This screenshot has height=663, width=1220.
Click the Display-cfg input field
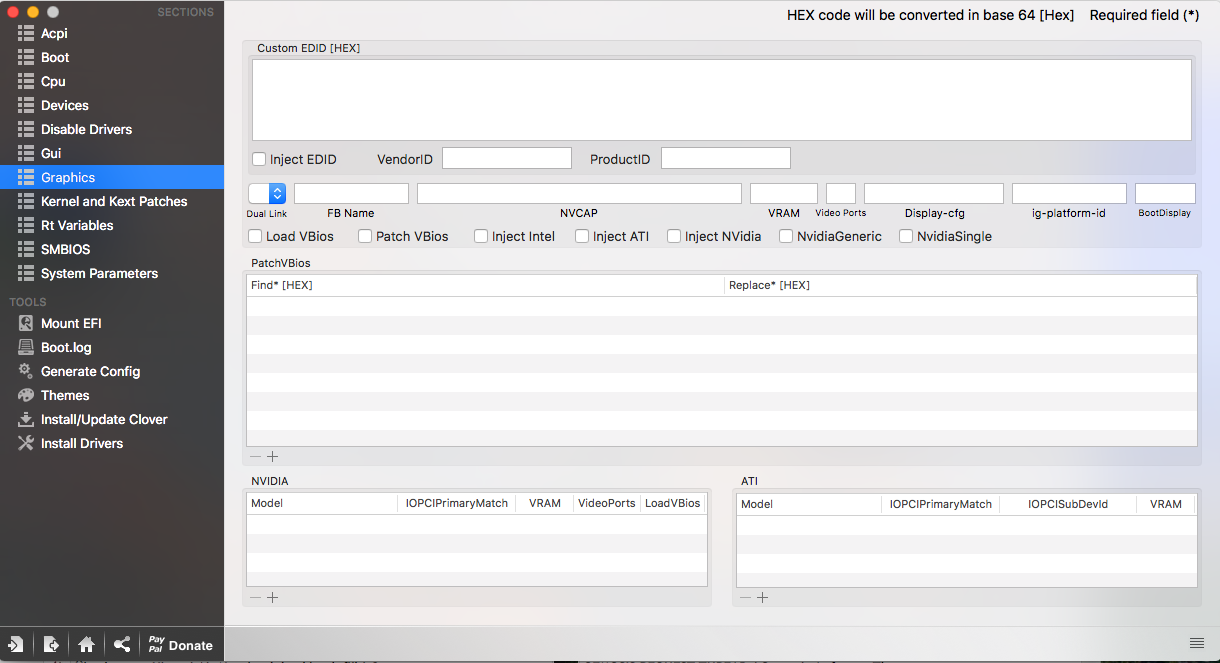coord(934,194)
